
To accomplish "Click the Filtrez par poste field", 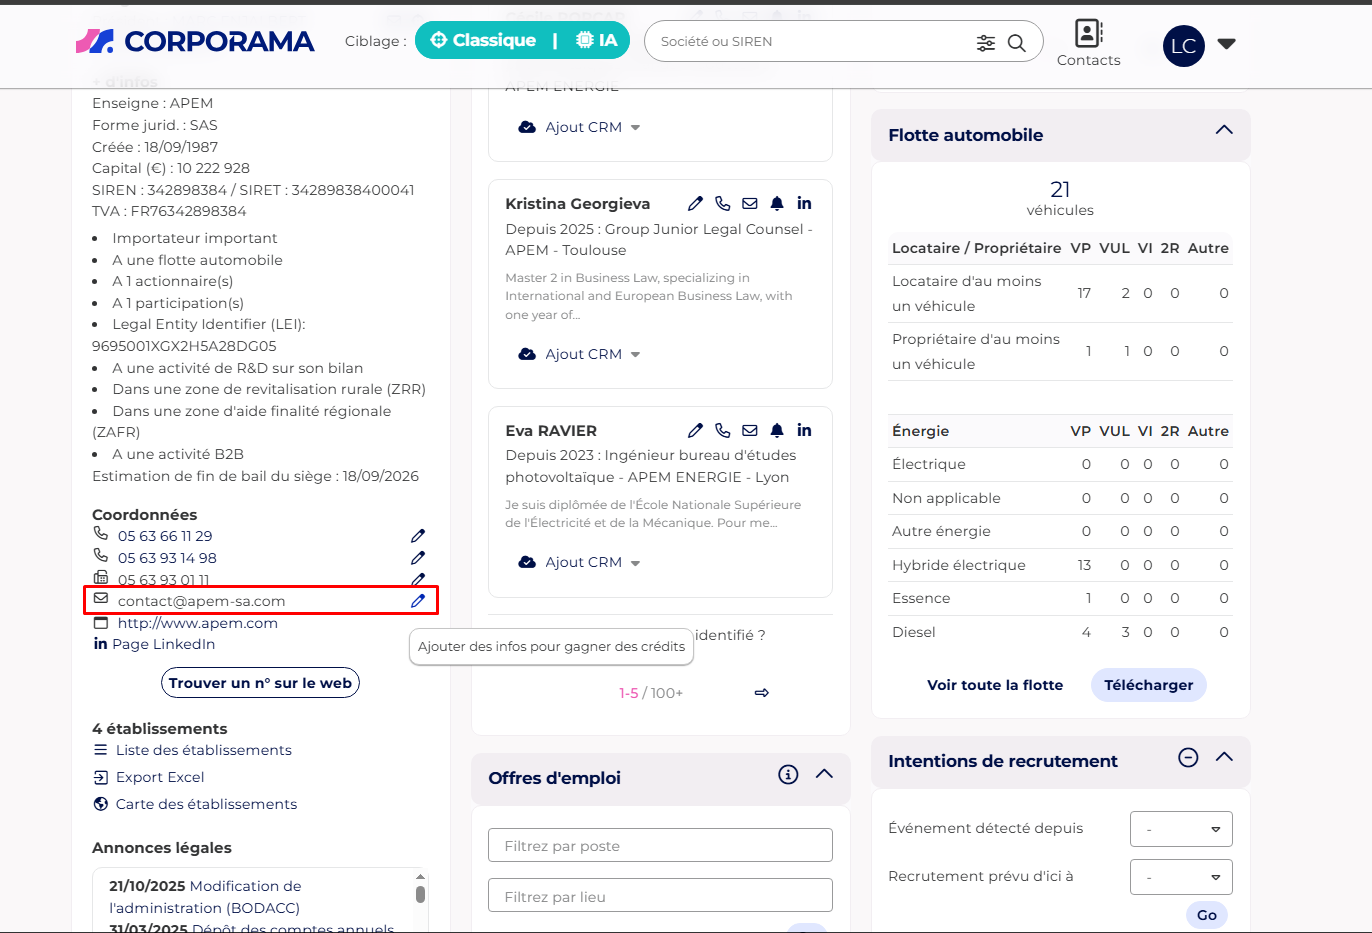I will [x=660, y=845].
